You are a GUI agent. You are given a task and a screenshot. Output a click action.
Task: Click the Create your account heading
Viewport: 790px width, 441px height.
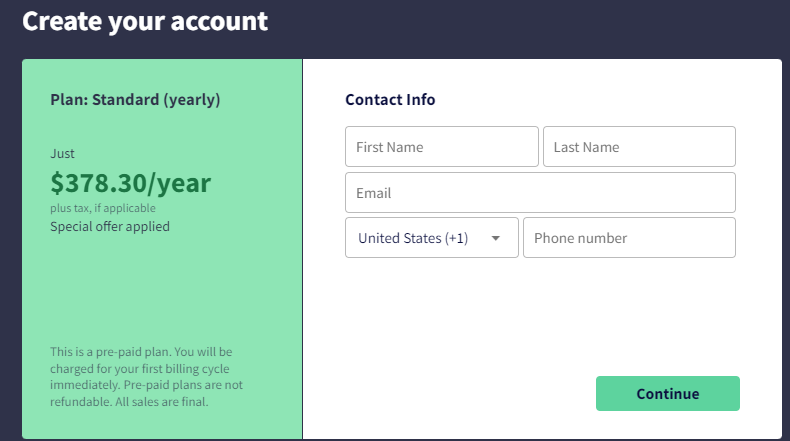tap(145, 21)
